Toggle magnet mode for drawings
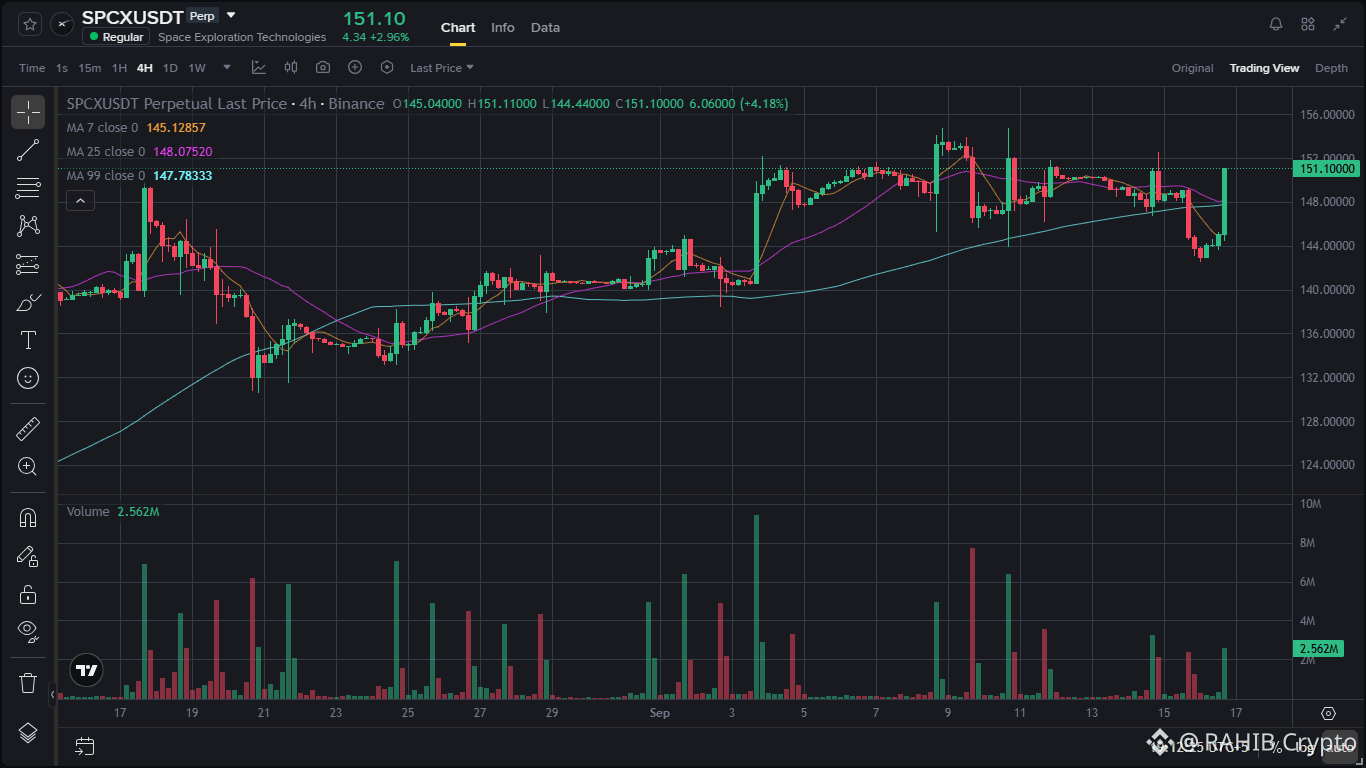 [28, 518]
